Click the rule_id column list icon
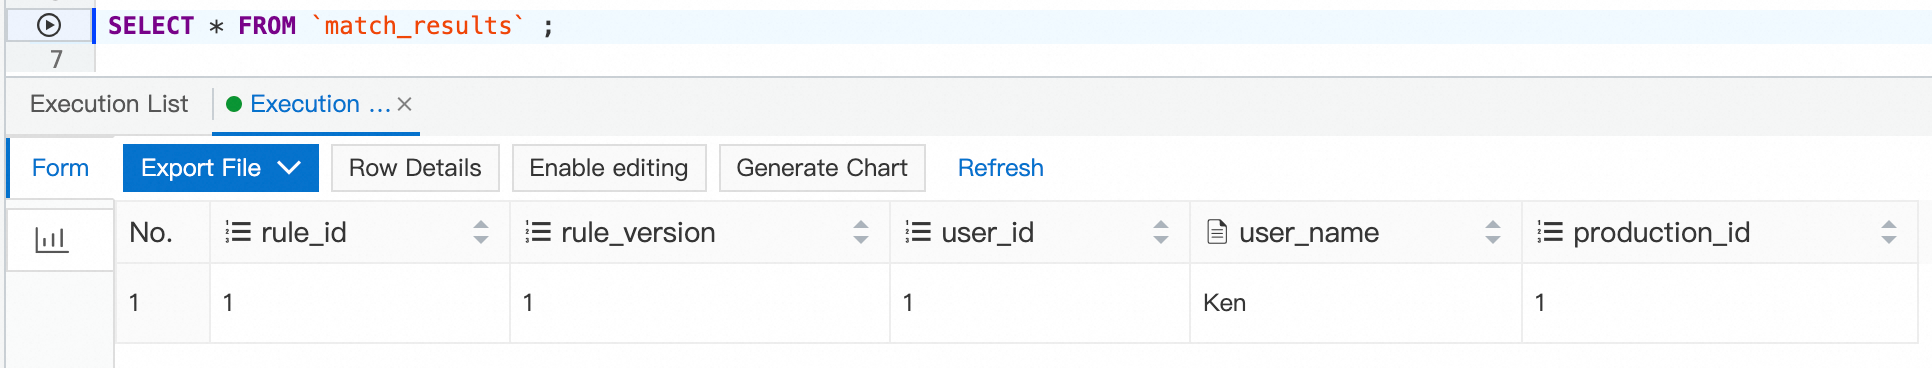This screenshot has height=368, width=1932. pyautogui.click(x=237, y=232)
